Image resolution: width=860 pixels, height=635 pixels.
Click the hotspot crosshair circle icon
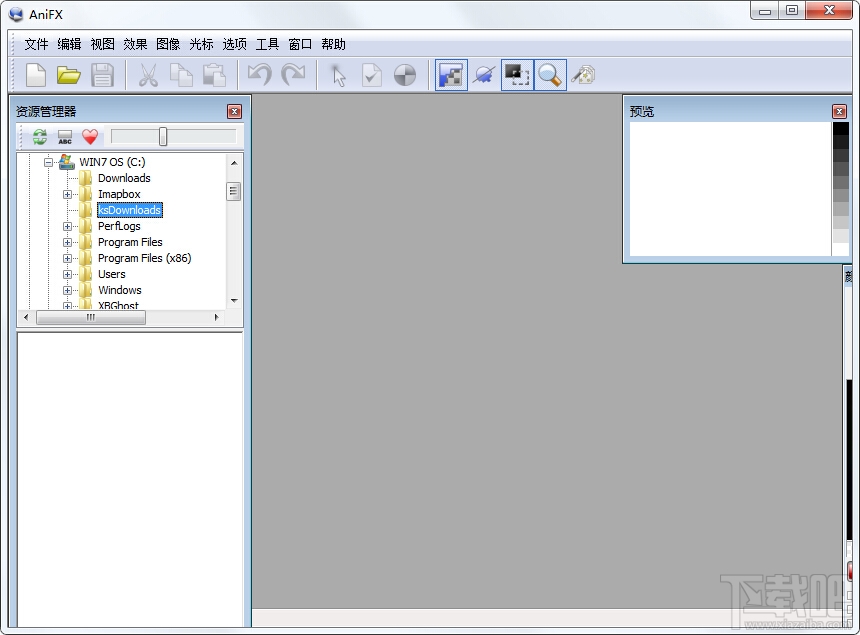405,75
